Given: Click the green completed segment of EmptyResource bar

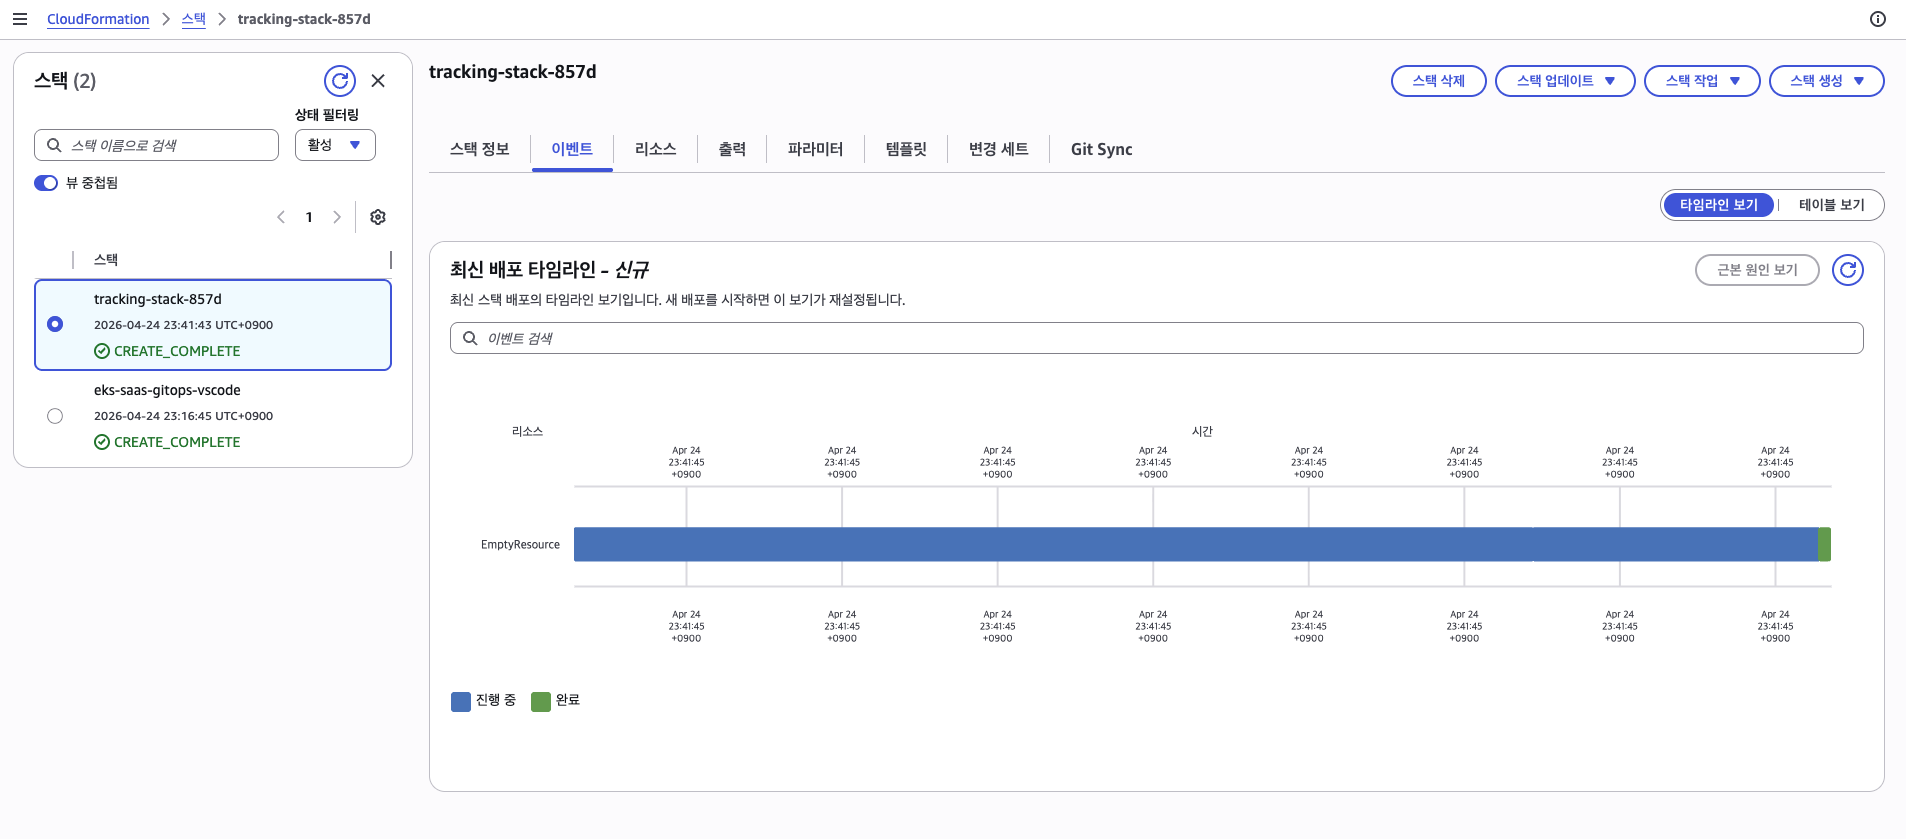Looking at the screenshot, I should (x=1825, y=544).
